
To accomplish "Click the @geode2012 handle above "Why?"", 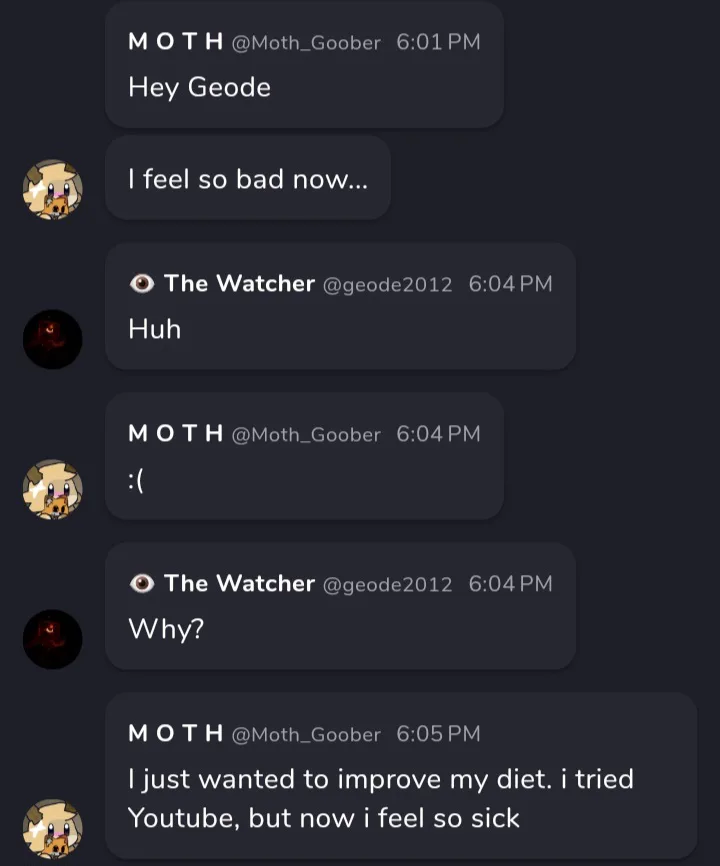I will tap(387, 584).
